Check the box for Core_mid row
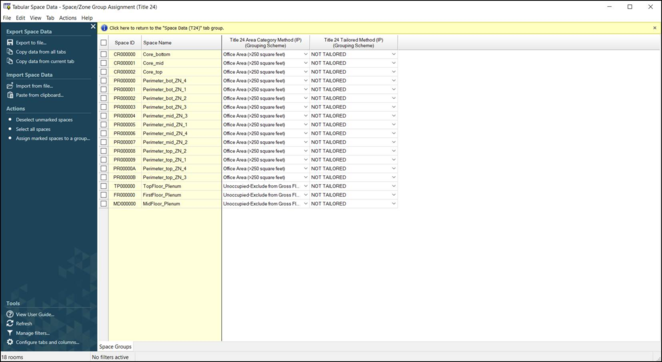Image resolution: width=662 pixels, height=362 pixels. [103, 63]
